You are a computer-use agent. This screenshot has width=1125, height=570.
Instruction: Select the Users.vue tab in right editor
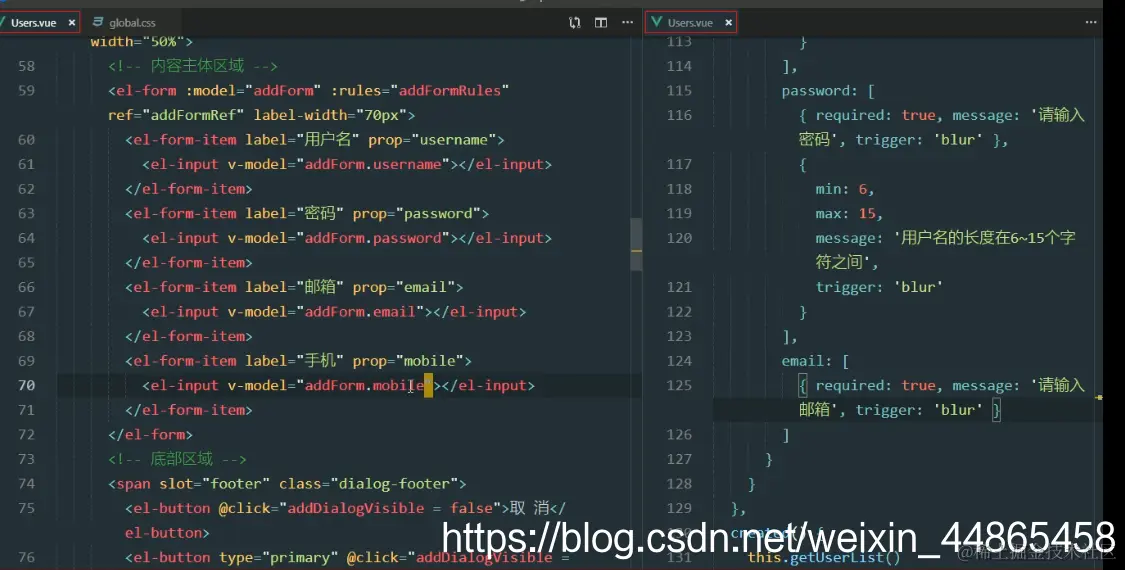(690, 23)
